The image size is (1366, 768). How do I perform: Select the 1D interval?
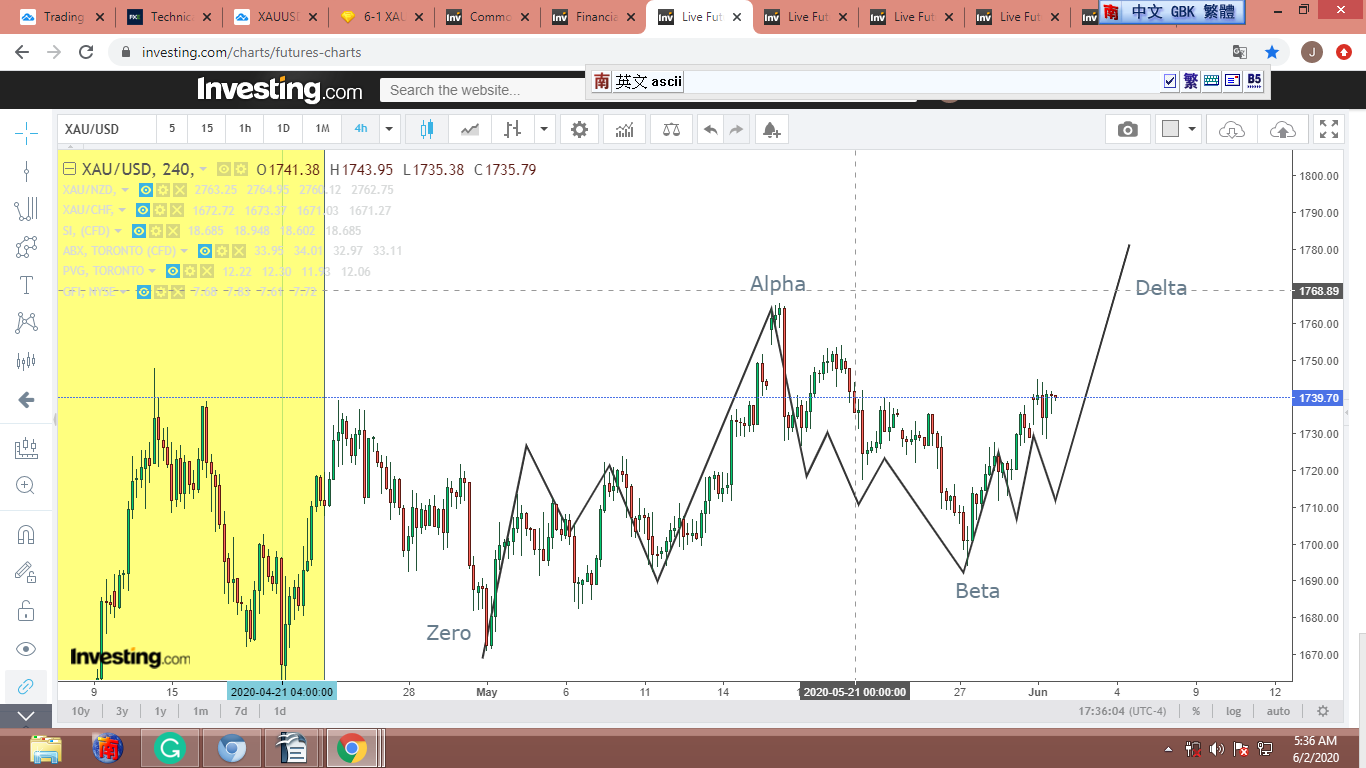[x=283, y=129]
